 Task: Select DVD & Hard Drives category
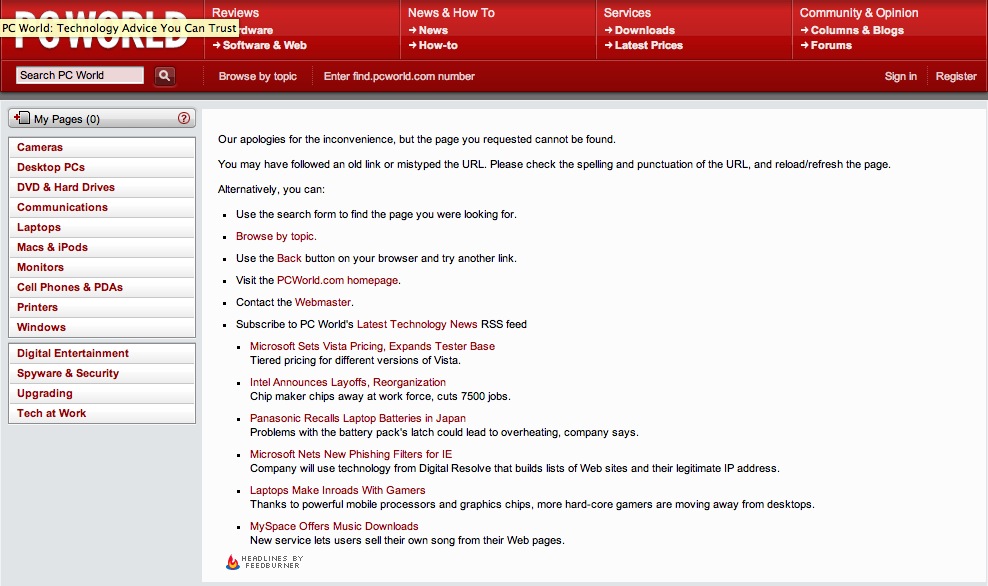[x=102, y=188]
